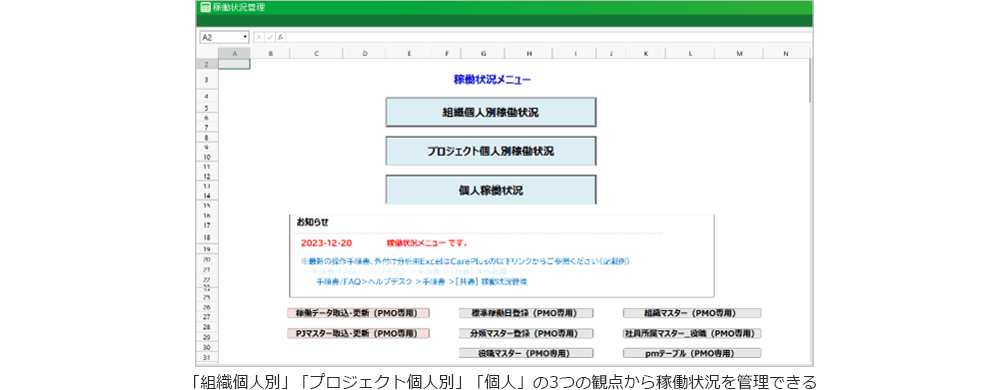Open 組織個人別稼働状況 button
Viewport: 1000px width, 390px height.
point(490,113)
